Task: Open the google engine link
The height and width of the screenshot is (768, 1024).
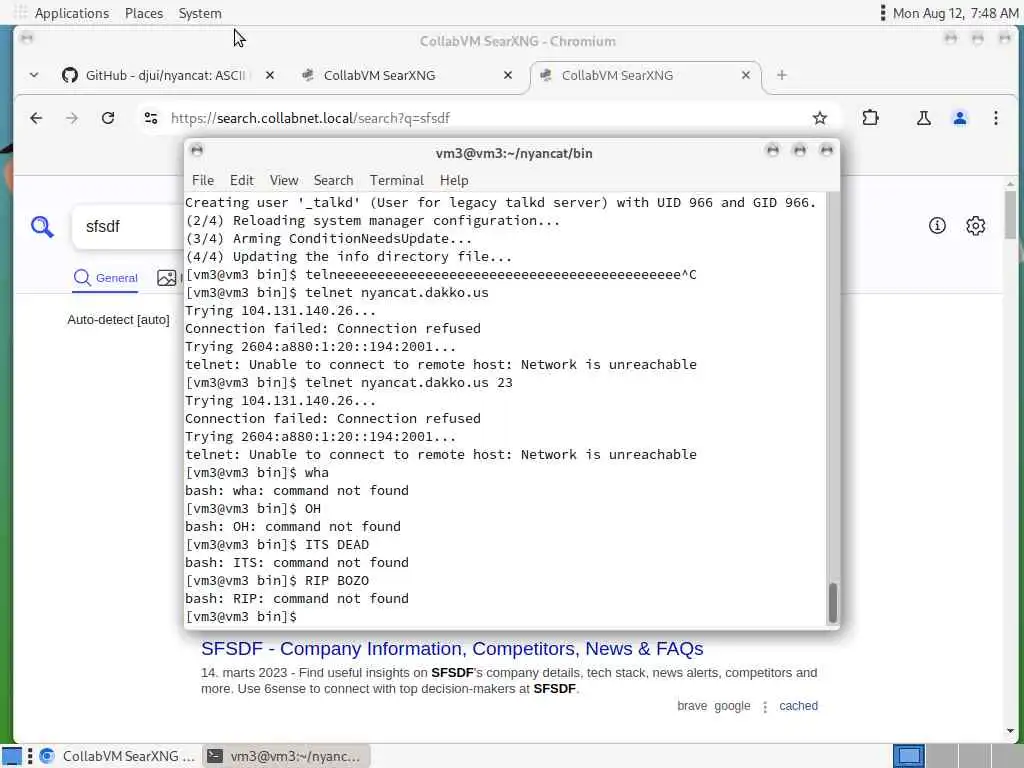Action: point(732,706)
